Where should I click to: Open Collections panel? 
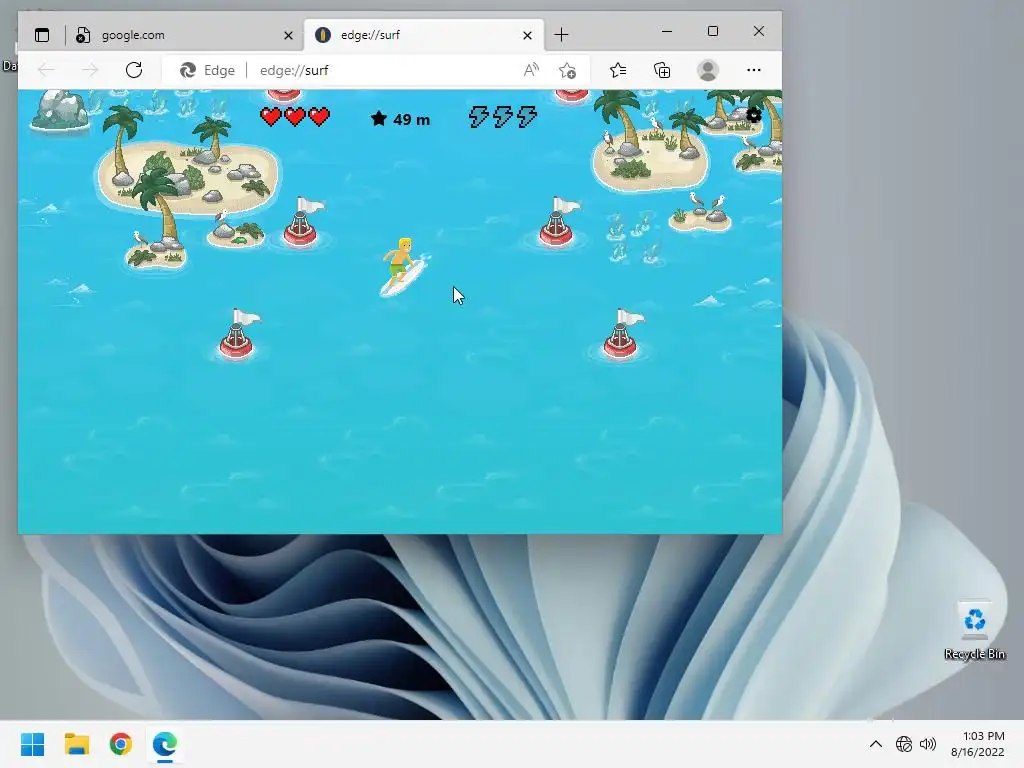(x=662, y=70)
